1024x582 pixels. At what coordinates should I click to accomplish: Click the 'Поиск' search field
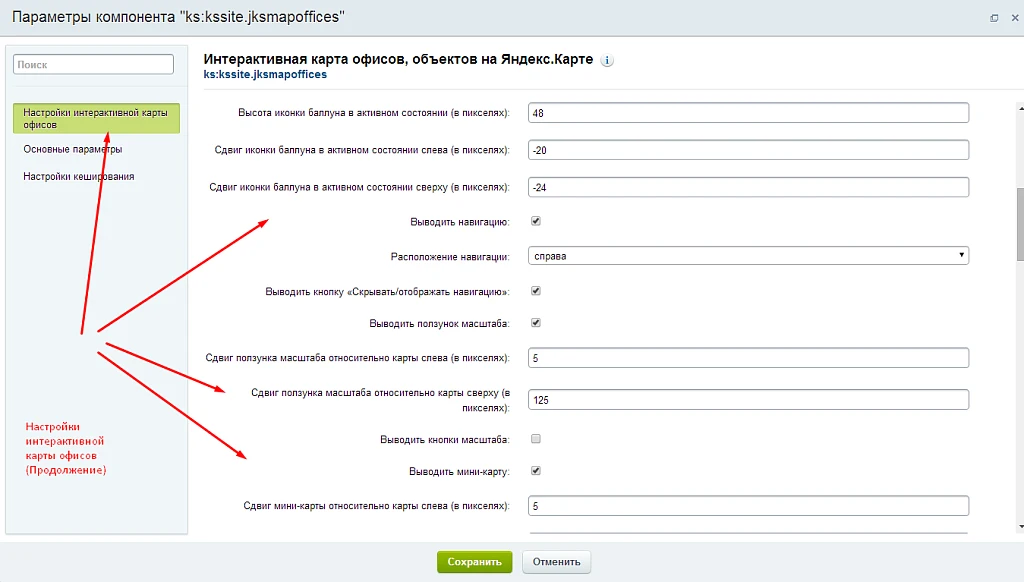pyautogui.click(x=93, y=64)
